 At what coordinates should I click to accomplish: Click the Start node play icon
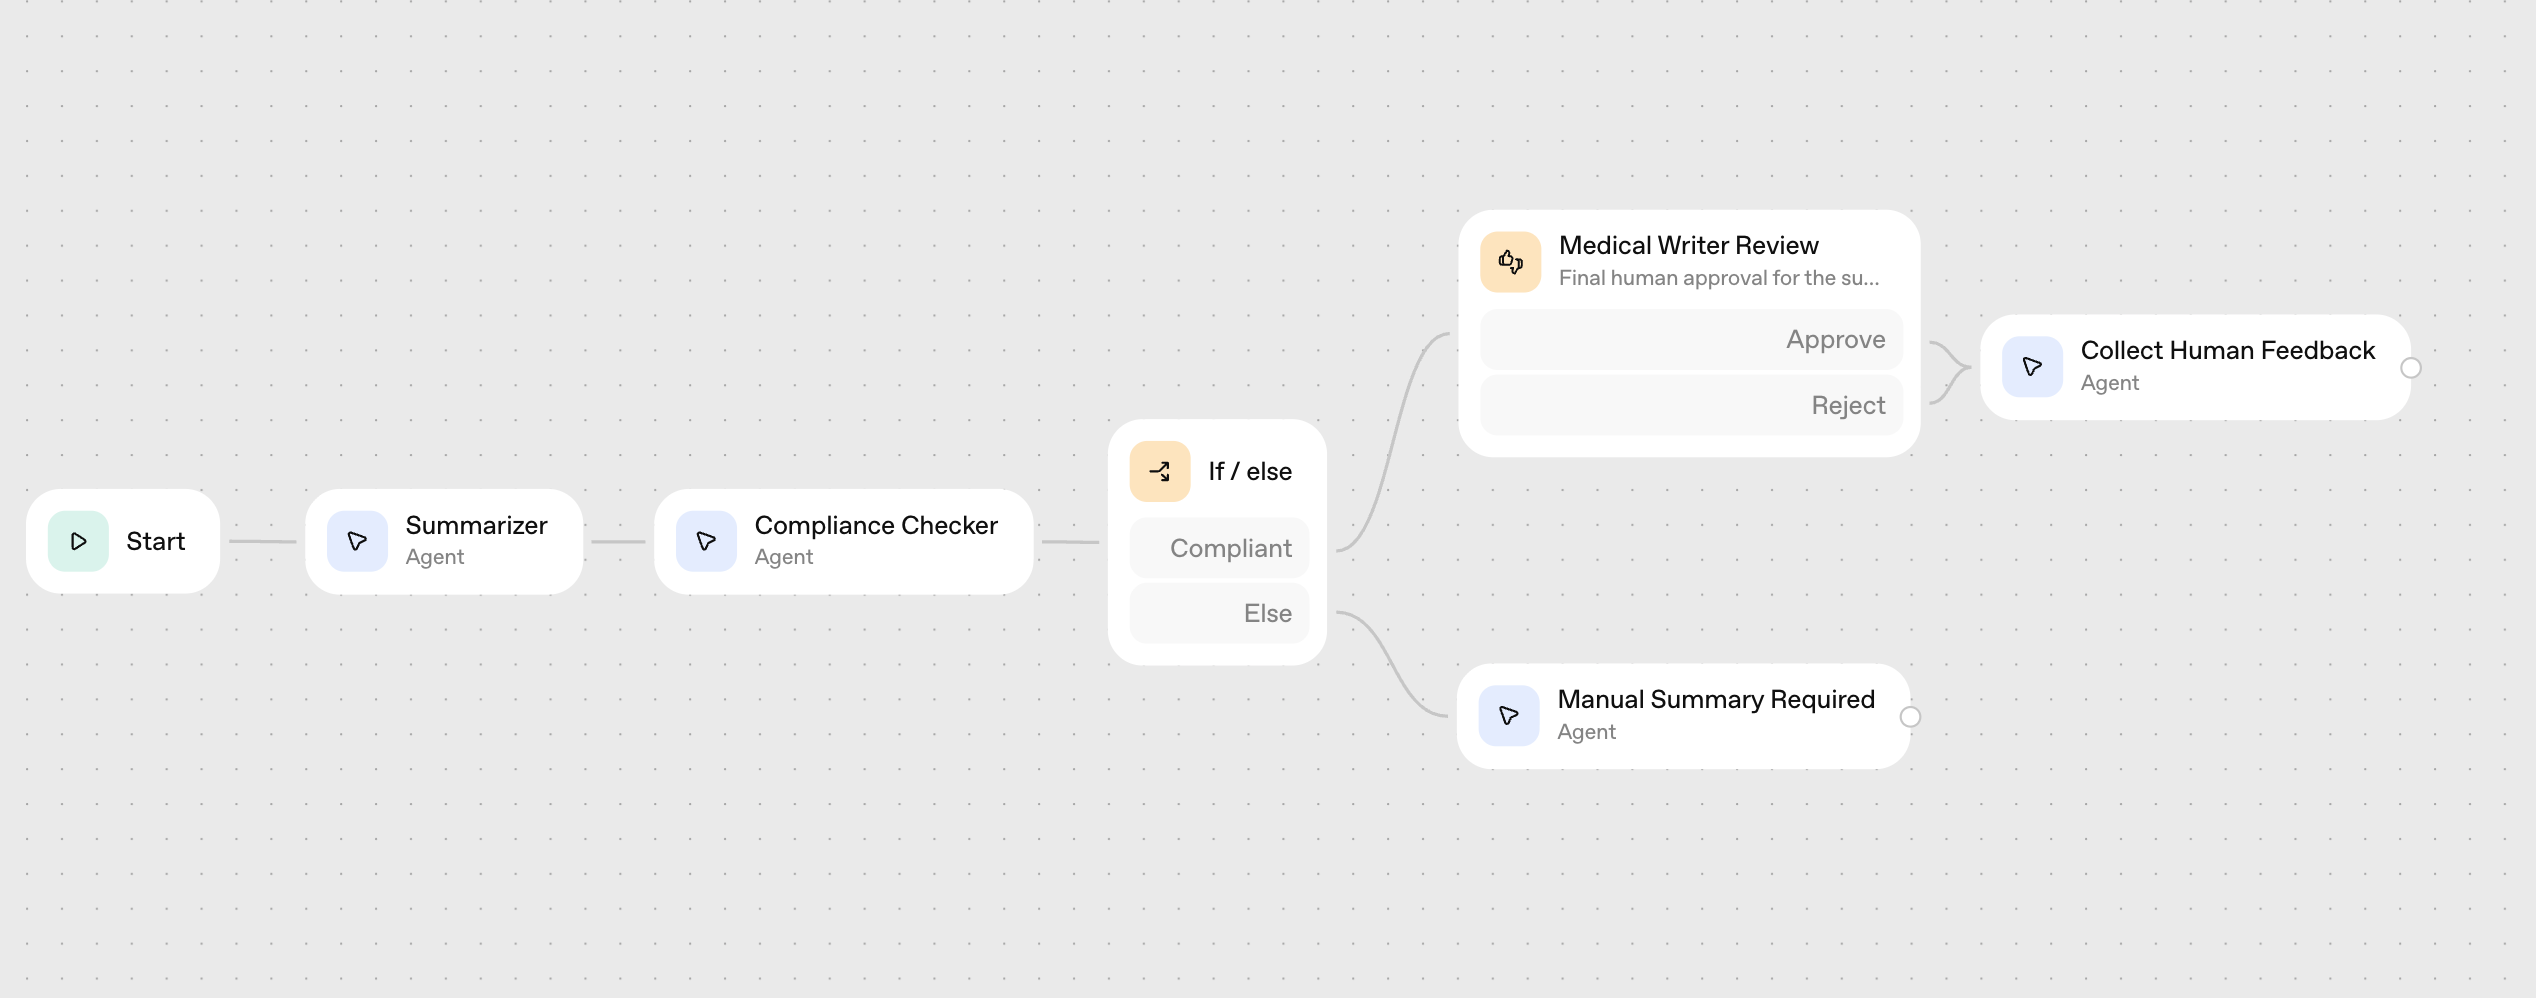78,541
